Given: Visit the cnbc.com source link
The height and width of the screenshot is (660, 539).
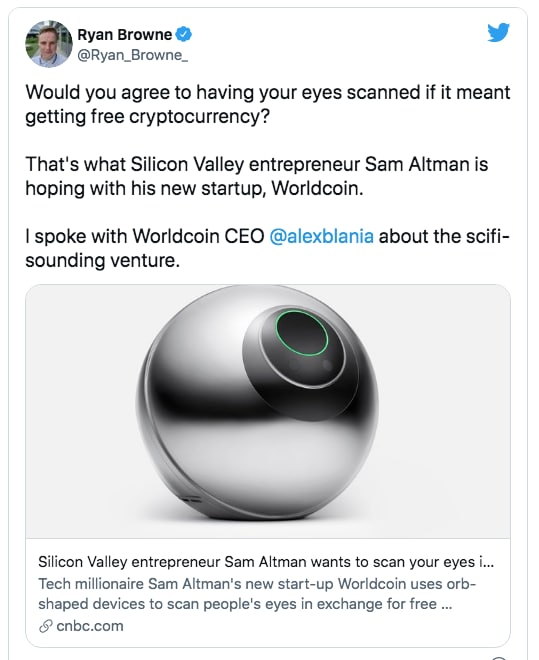Looking at the screenshot, I should 90,626.
